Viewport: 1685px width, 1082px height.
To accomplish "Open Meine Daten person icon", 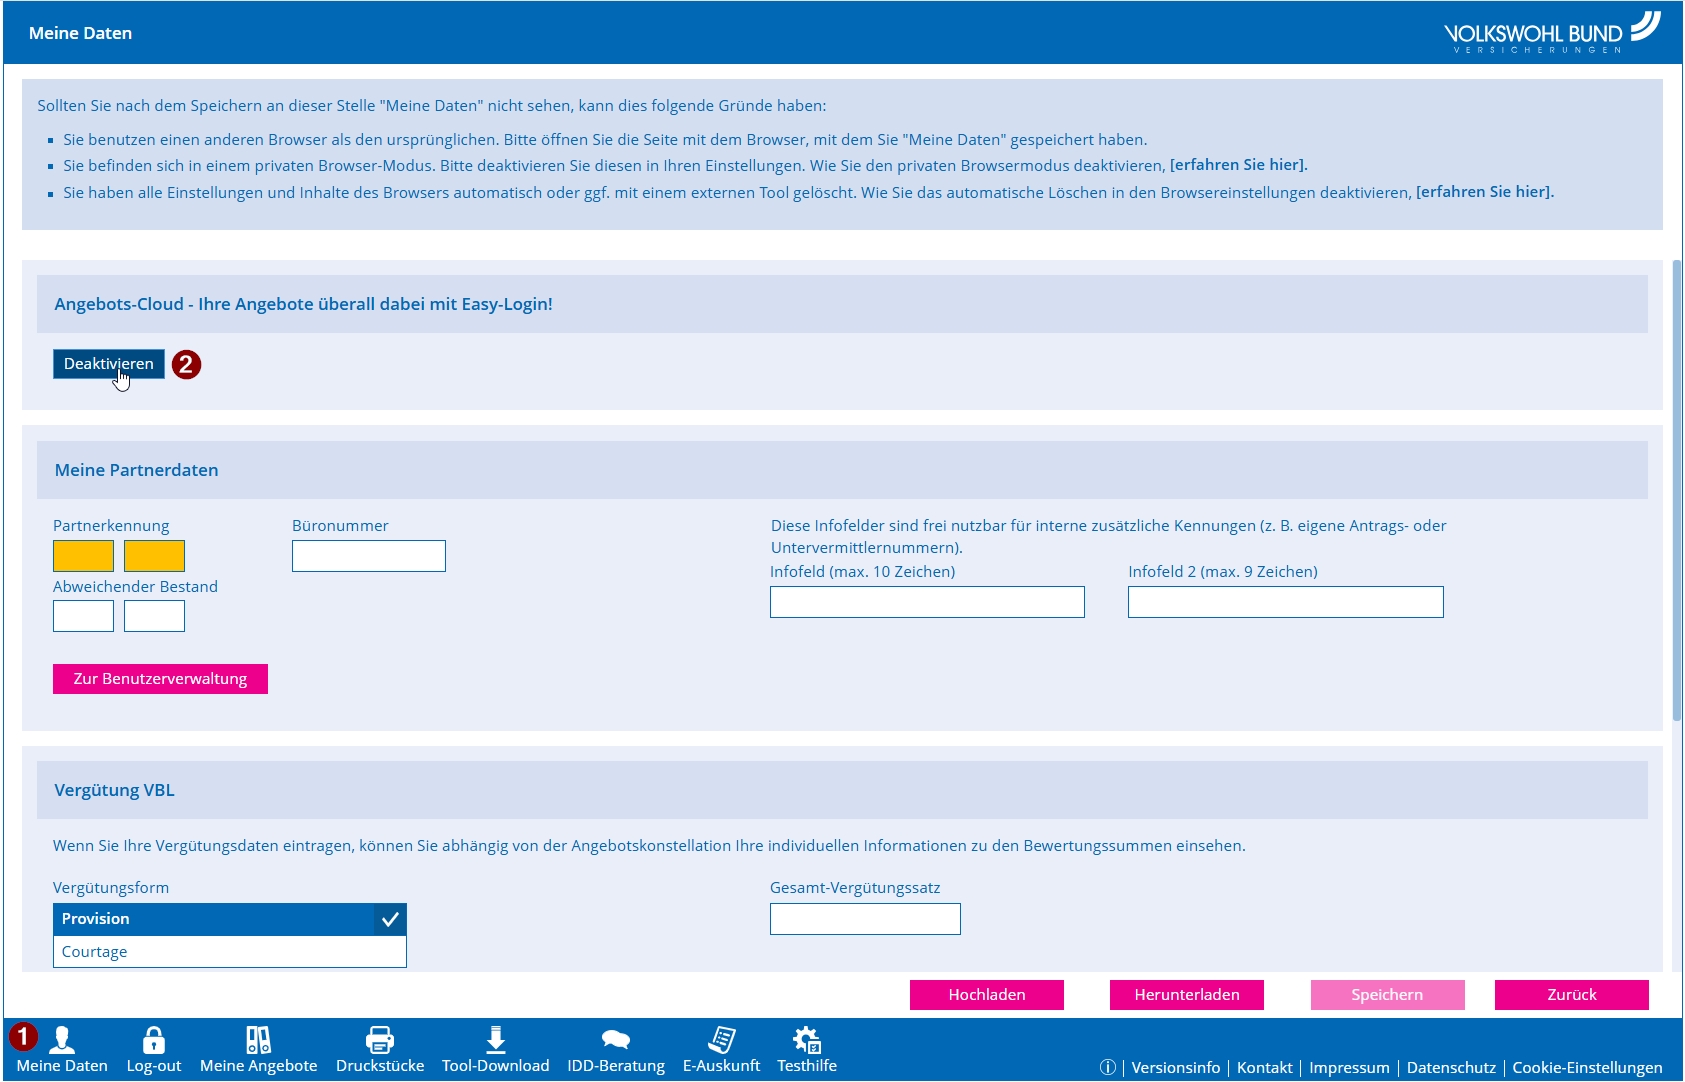I will 62,1040.
